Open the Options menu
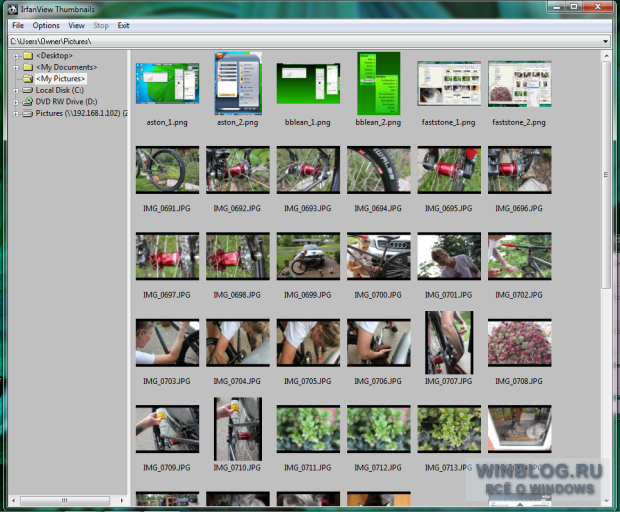Screen dimensions: 620x512 tap(46, 26)
